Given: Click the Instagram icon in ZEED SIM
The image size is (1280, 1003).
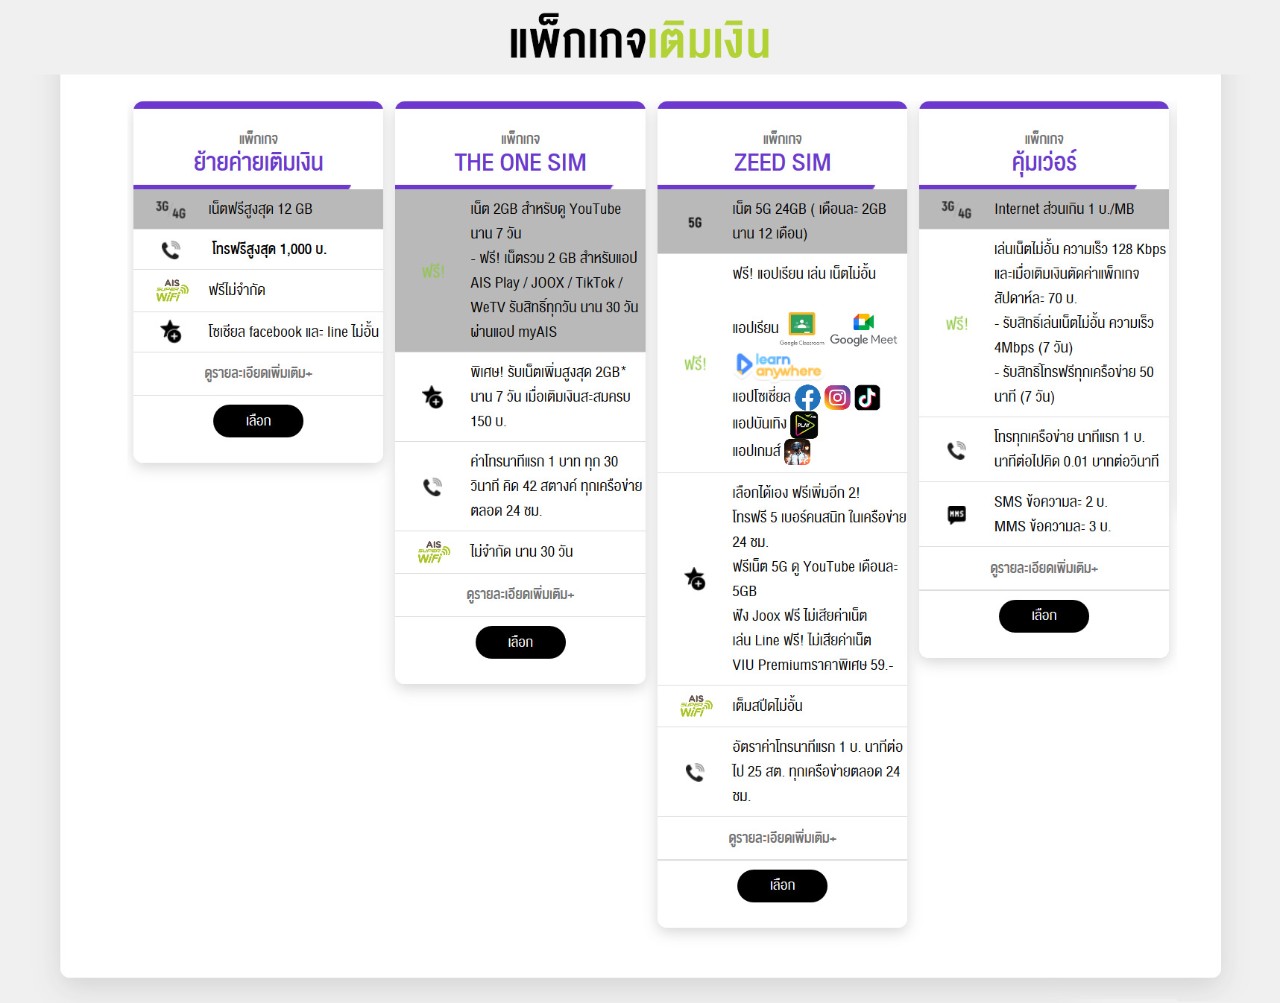Looking at the screenshot, I should pyautogui.click(x=837, y=397).
